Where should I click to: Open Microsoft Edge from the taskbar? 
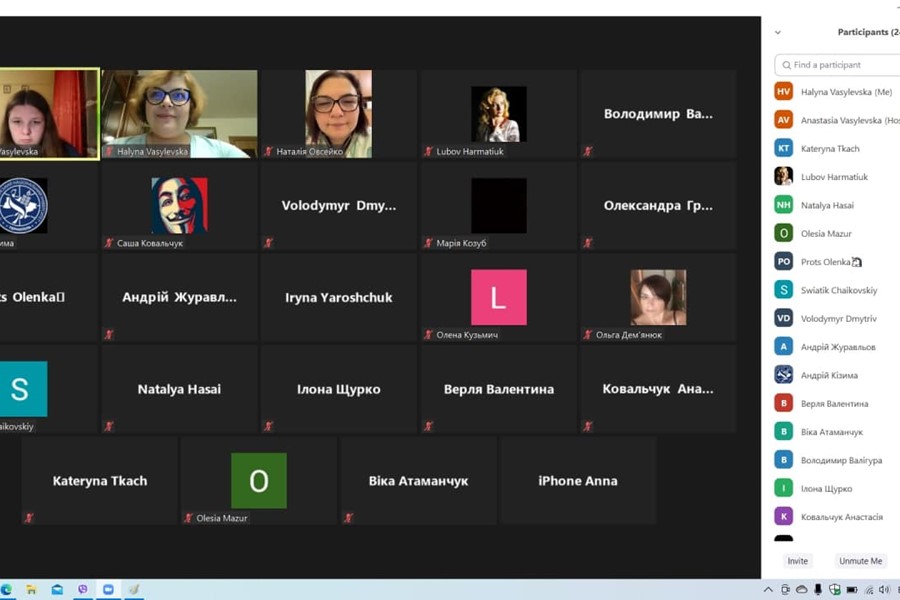[x=6, y=590]
